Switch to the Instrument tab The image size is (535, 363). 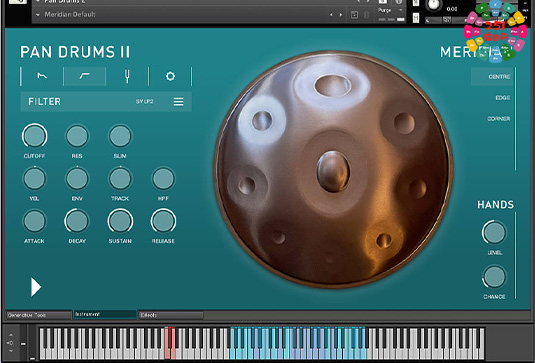(104, 315)
